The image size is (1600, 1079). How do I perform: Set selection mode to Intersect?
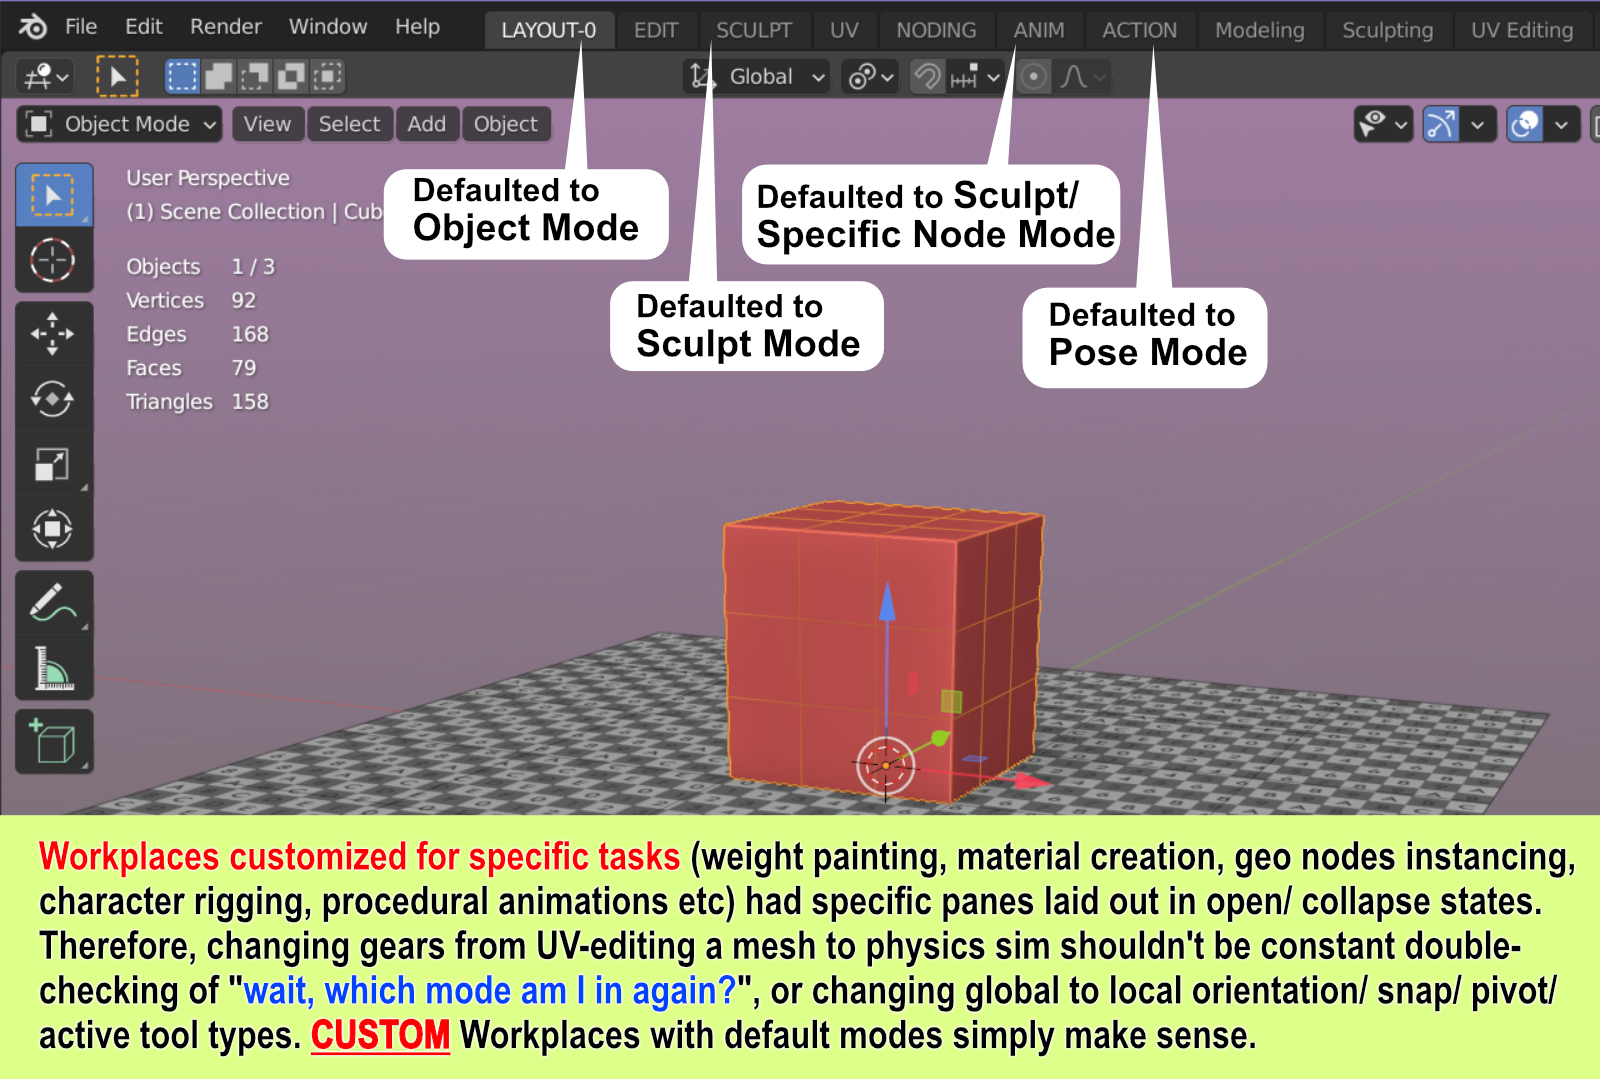[327, 76]
